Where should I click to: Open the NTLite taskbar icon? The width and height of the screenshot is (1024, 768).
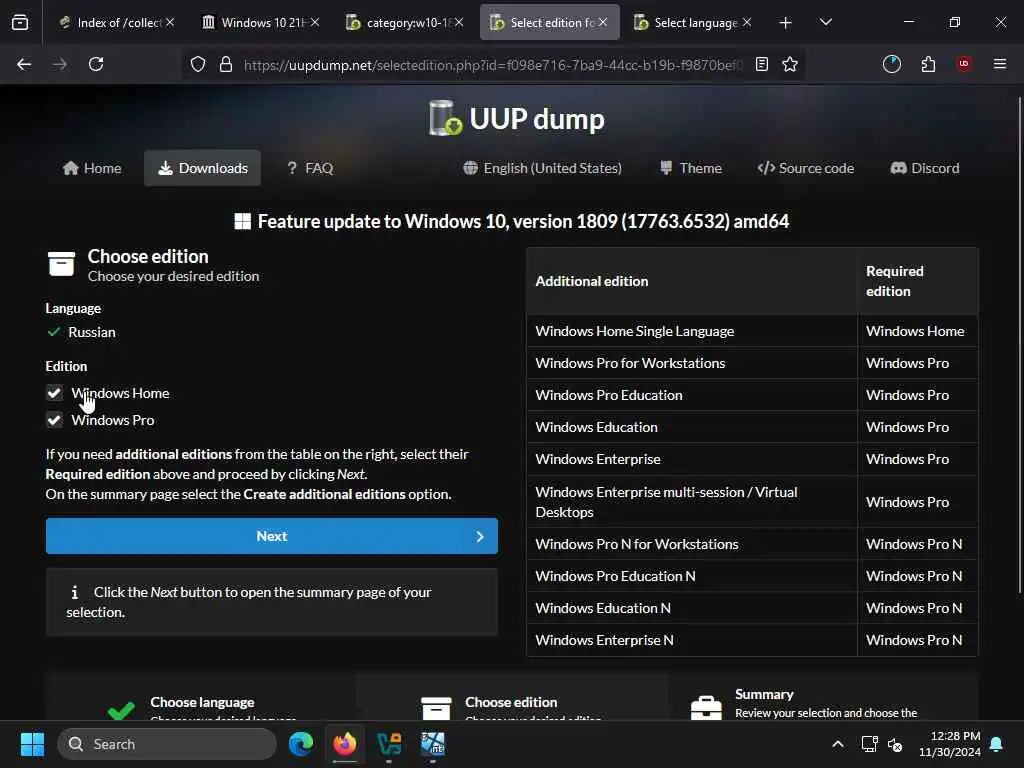coord(433,744)
